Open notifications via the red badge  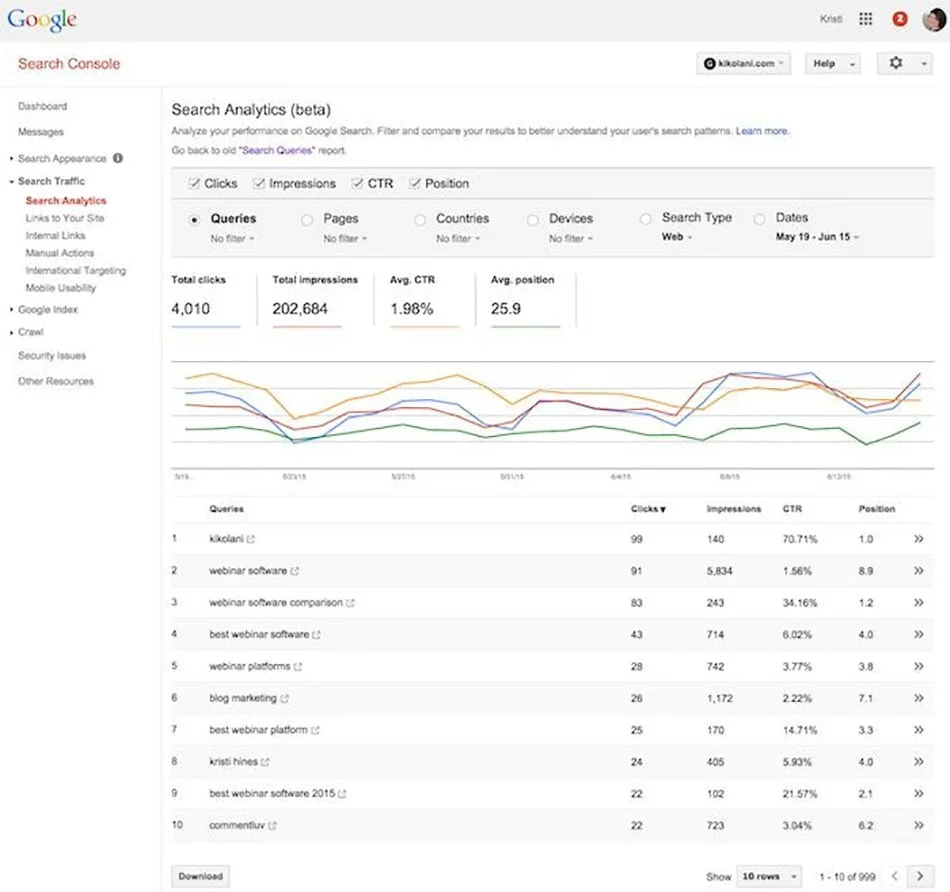point(902,18)
